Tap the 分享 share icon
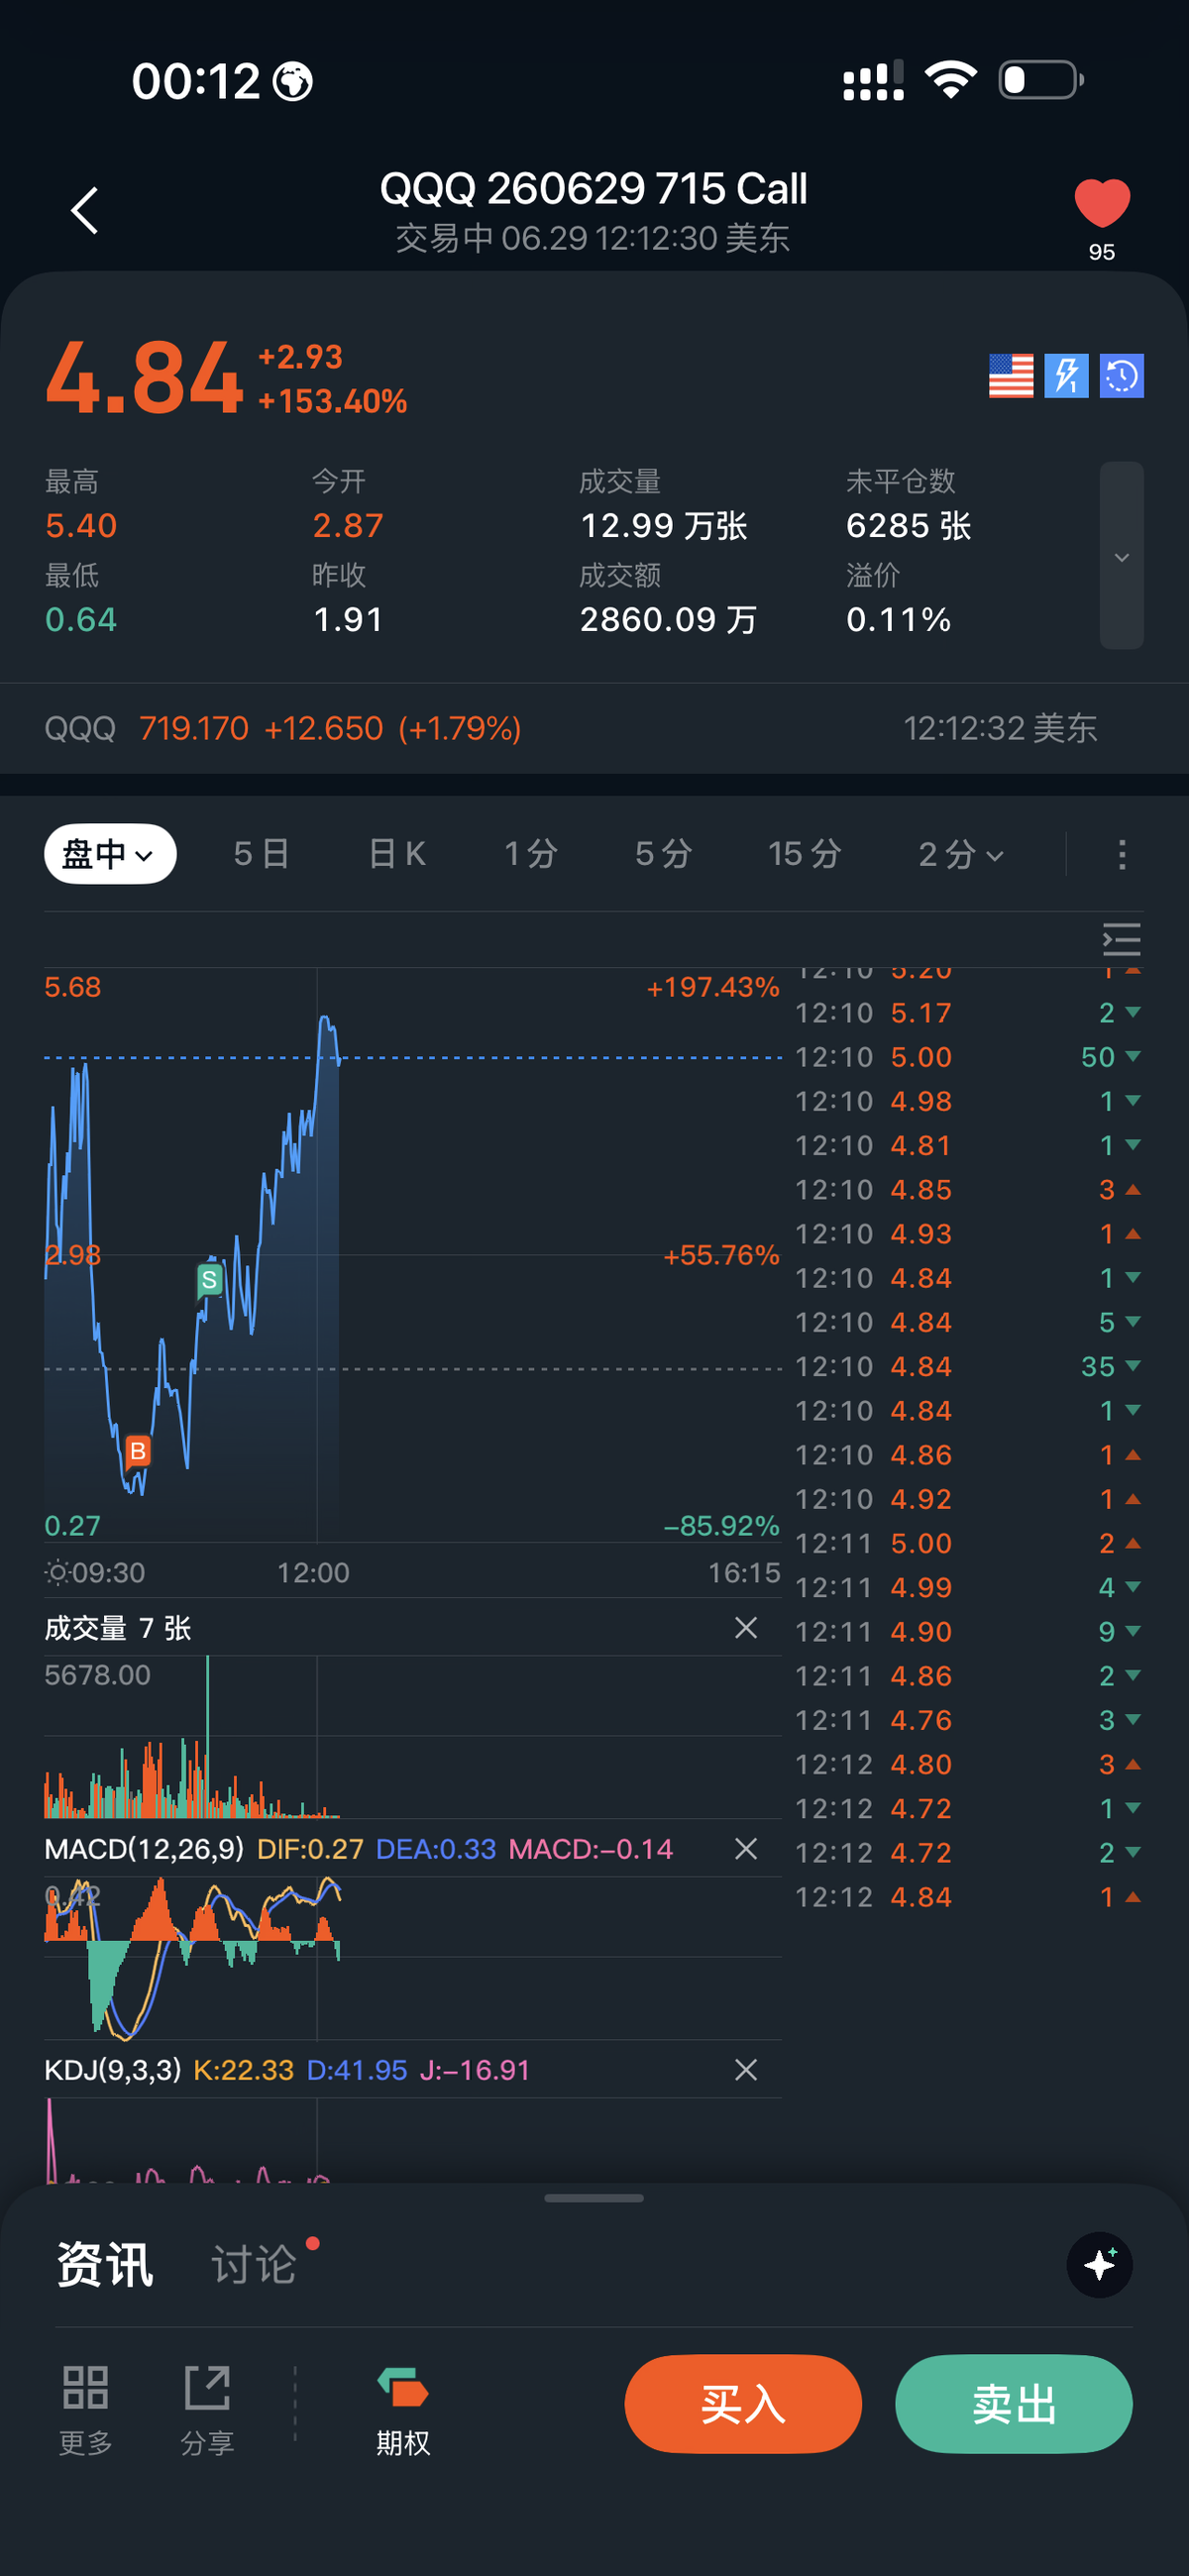This screenshot has width=1189, height=2576. pos(207,2409)
